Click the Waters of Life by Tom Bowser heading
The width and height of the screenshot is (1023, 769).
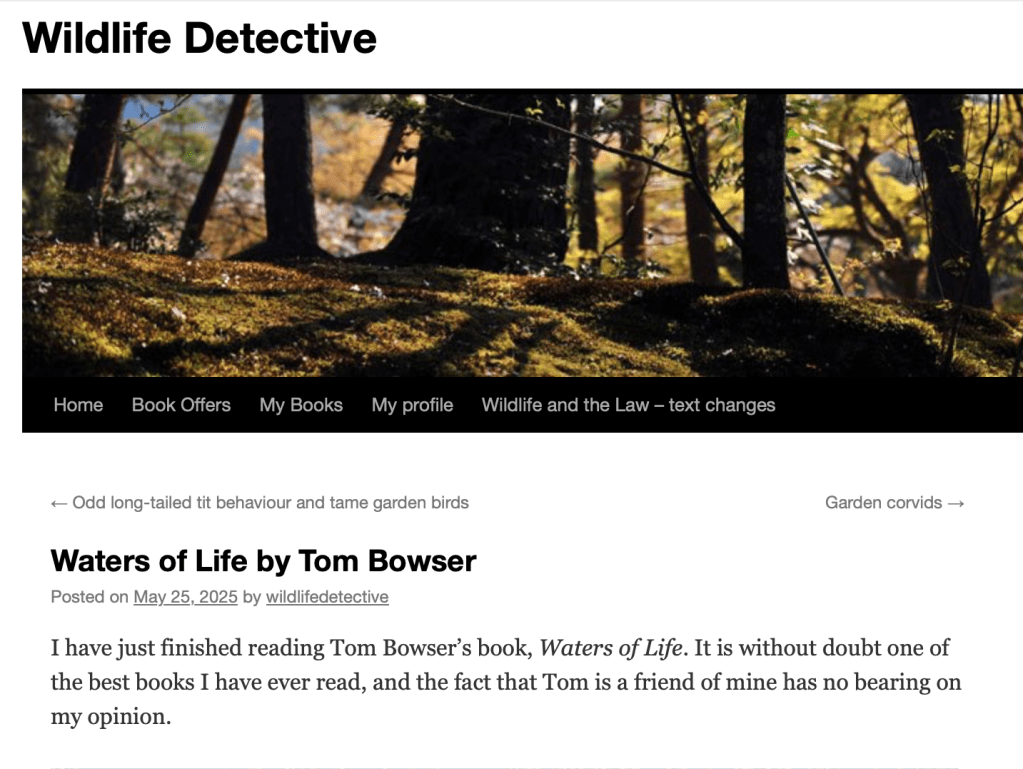click(x=263, y=561)
